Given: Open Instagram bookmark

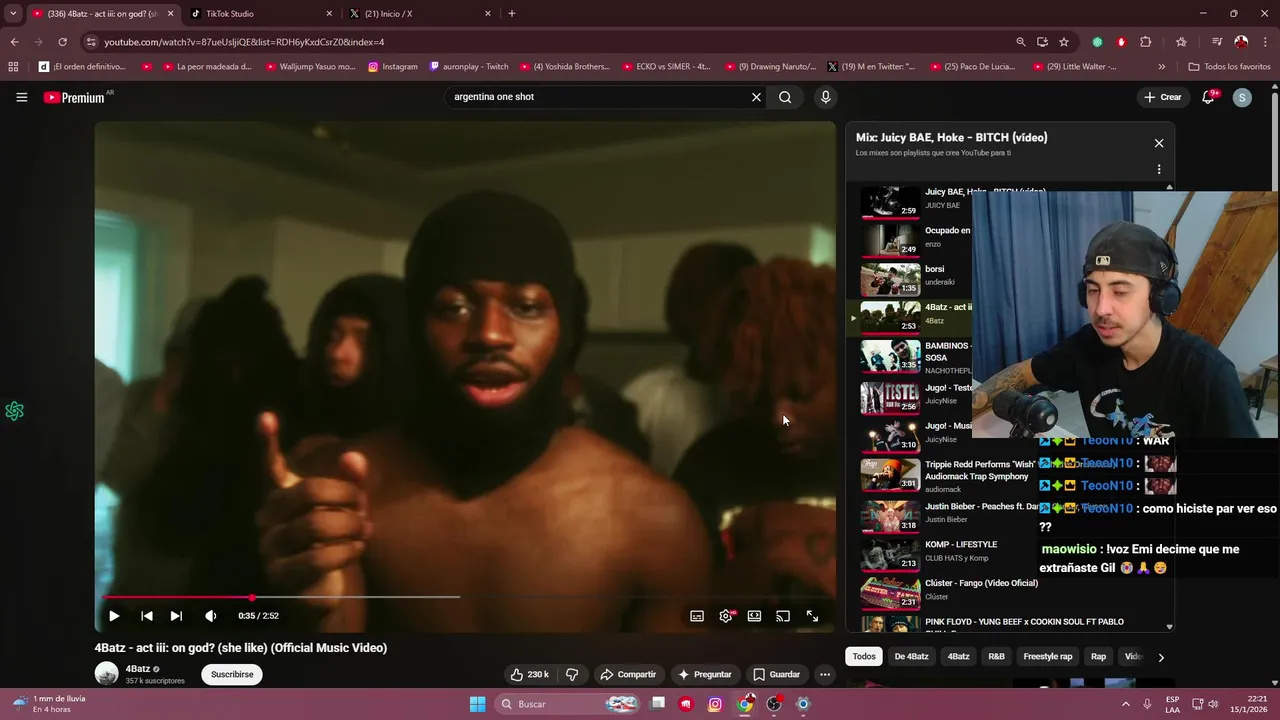Looking at the screenshot, I should [393, 67].
